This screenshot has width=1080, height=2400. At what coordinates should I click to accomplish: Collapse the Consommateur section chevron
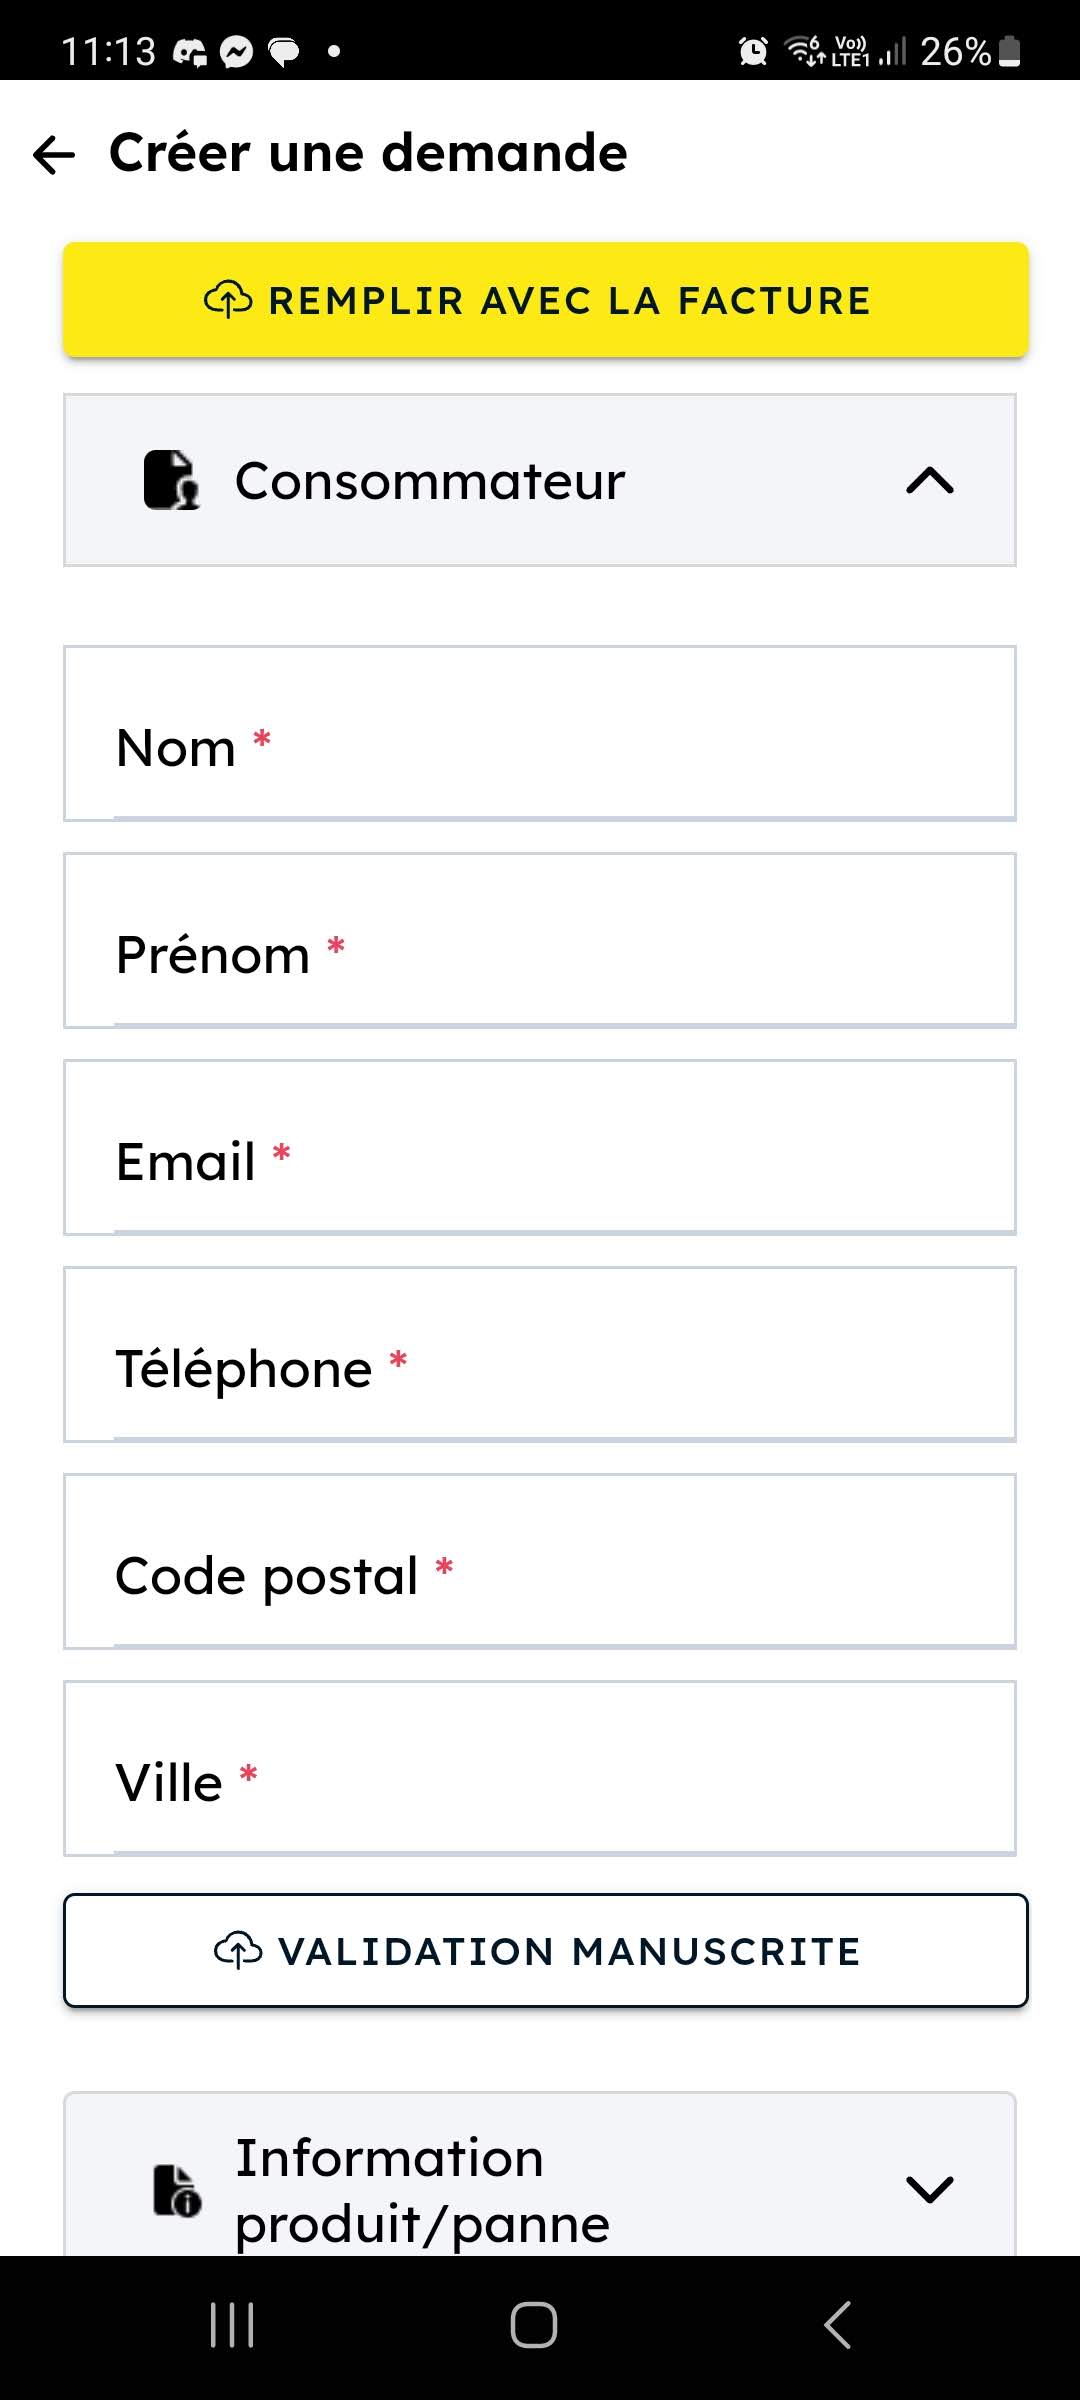(x=929, y=481)
